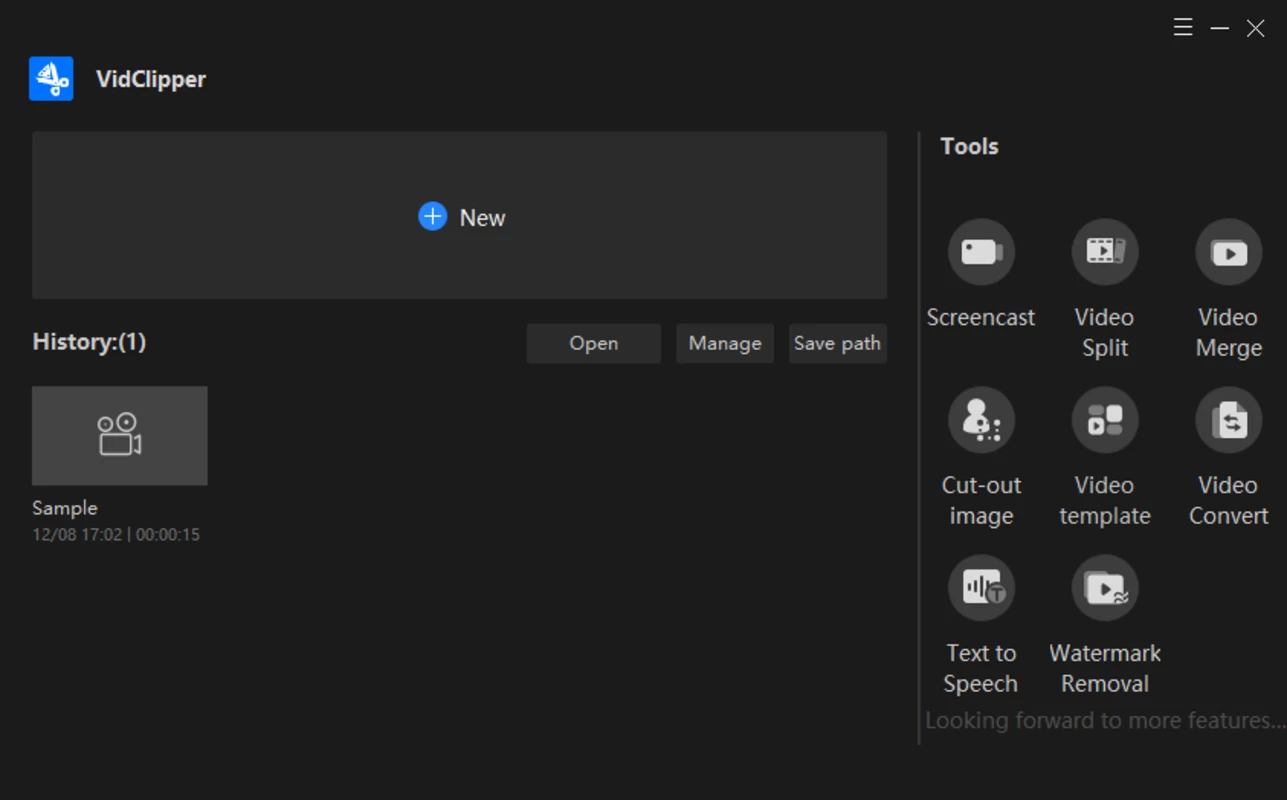
Task: Open the Sample project thumbnail
Action: (x=120, y=436)
